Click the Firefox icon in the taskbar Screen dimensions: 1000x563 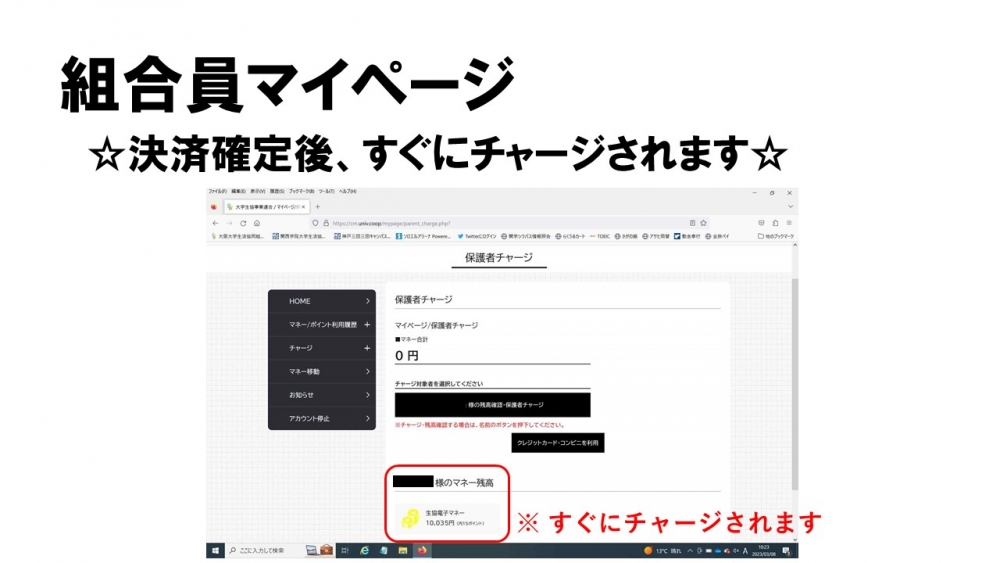[423, 550]
